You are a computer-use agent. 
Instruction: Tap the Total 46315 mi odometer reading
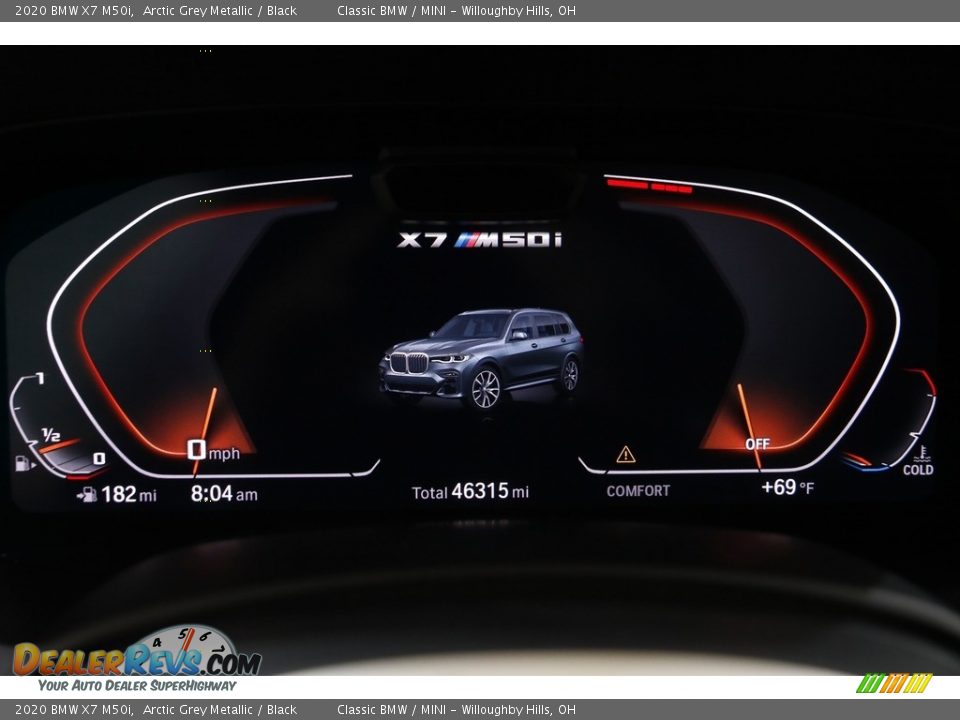pyautogui.click(x=470, y=492)
